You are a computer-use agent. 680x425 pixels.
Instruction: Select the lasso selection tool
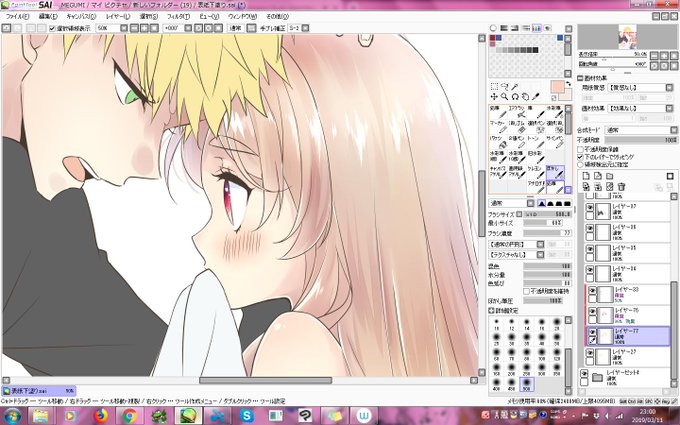(x=504, y=86)
